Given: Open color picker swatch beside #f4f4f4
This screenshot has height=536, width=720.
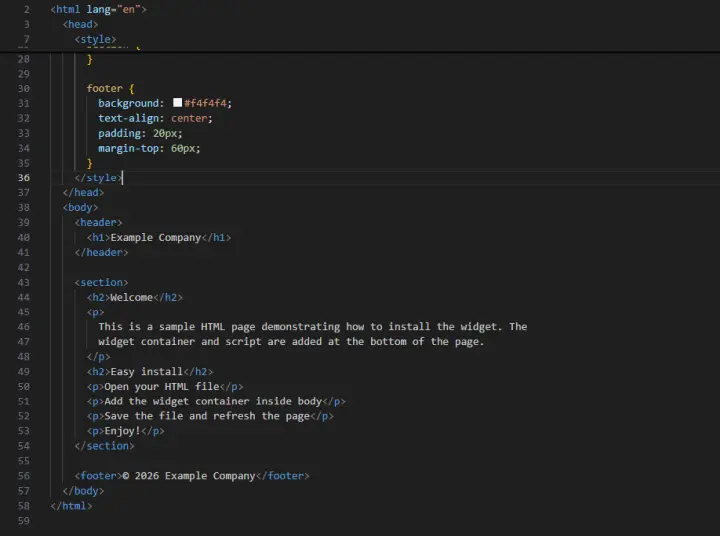Looking at the screenshot, I should pos(177,102).
